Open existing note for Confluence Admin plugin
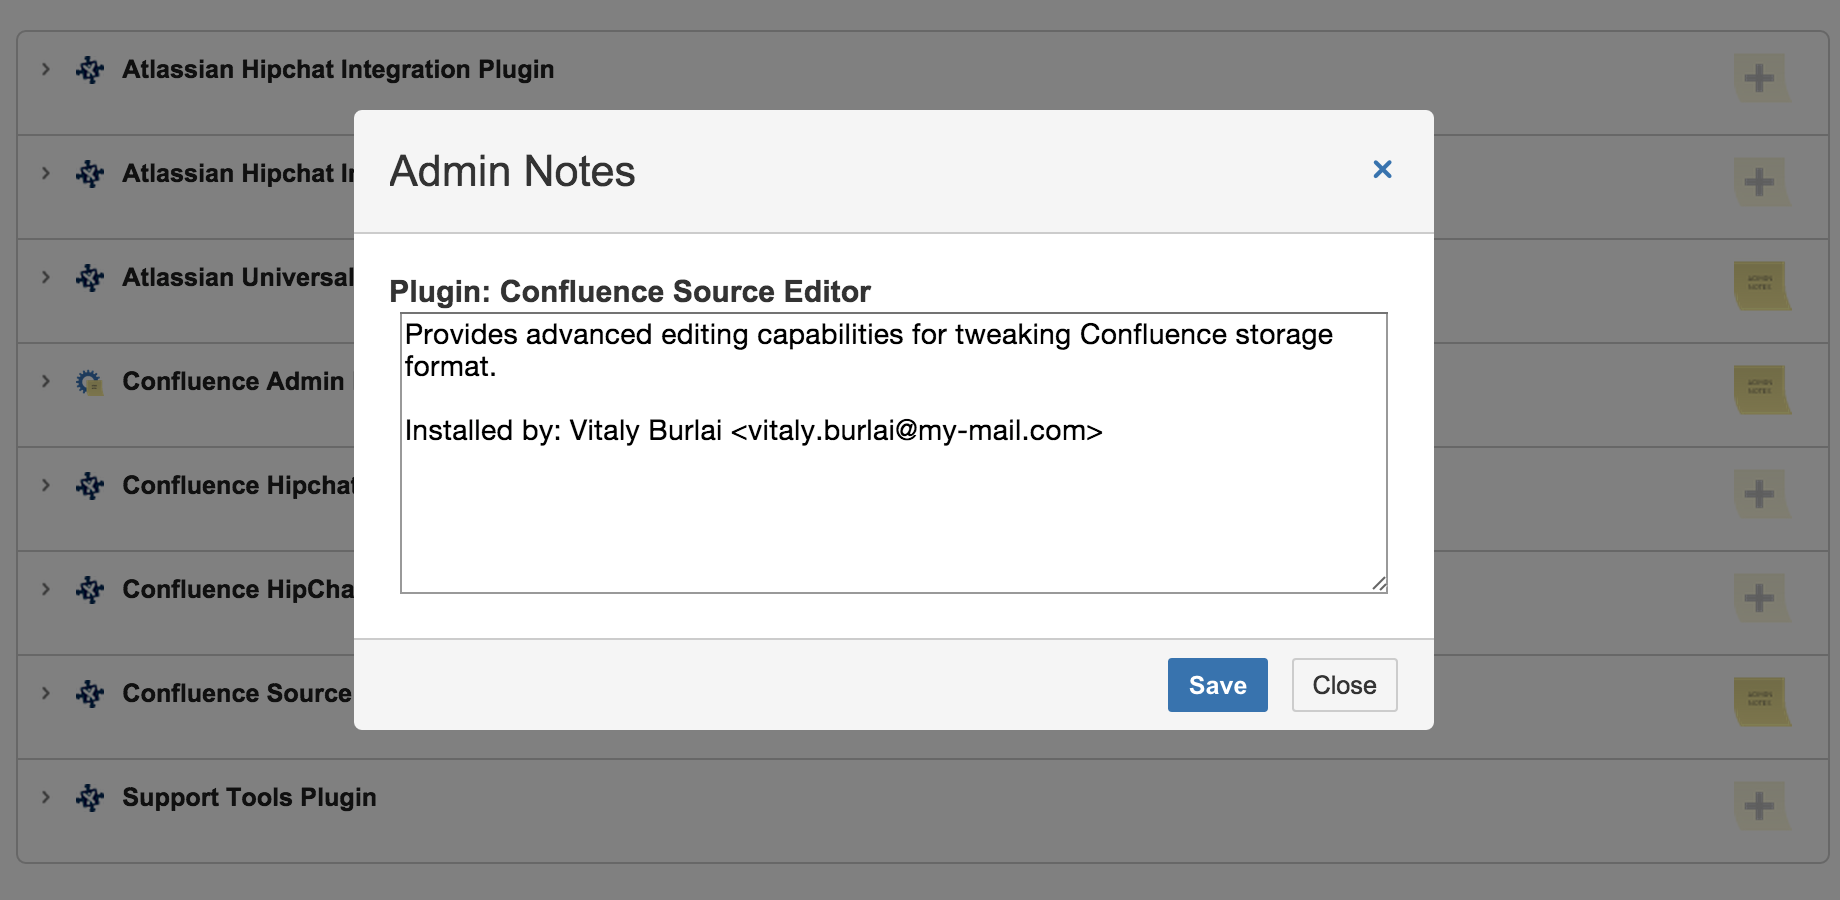This screenshot has width=1840, height=900. [1759, 389]
